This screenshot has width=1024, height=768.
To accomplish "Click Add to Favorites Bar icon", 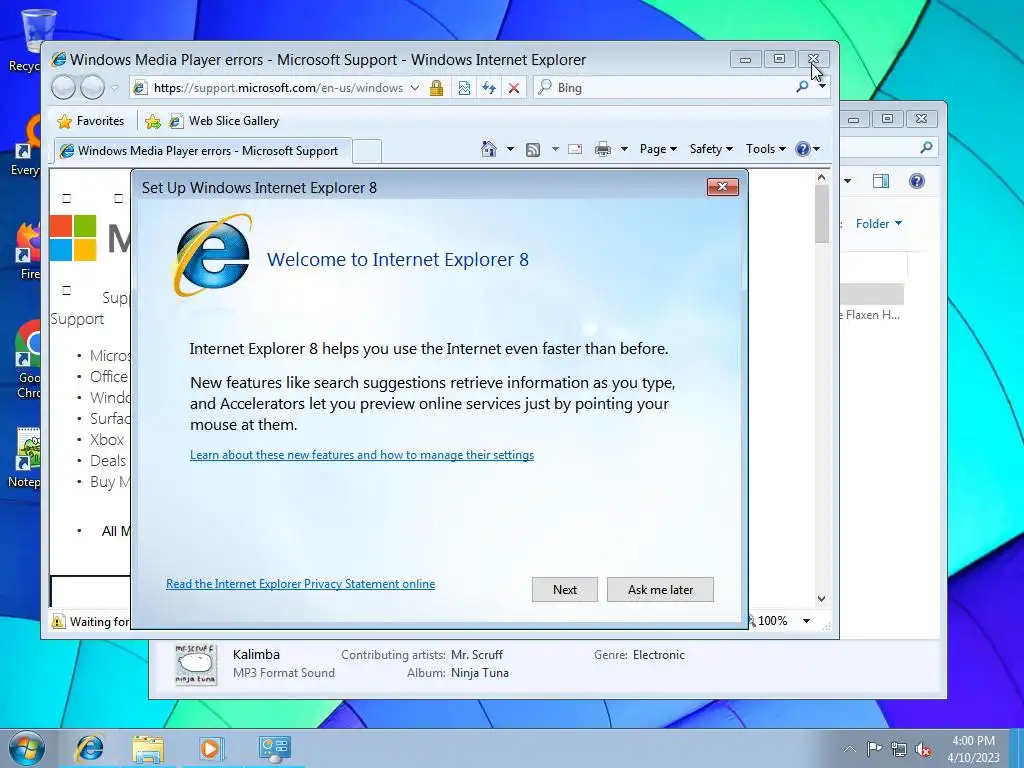I will pos(153,121).
